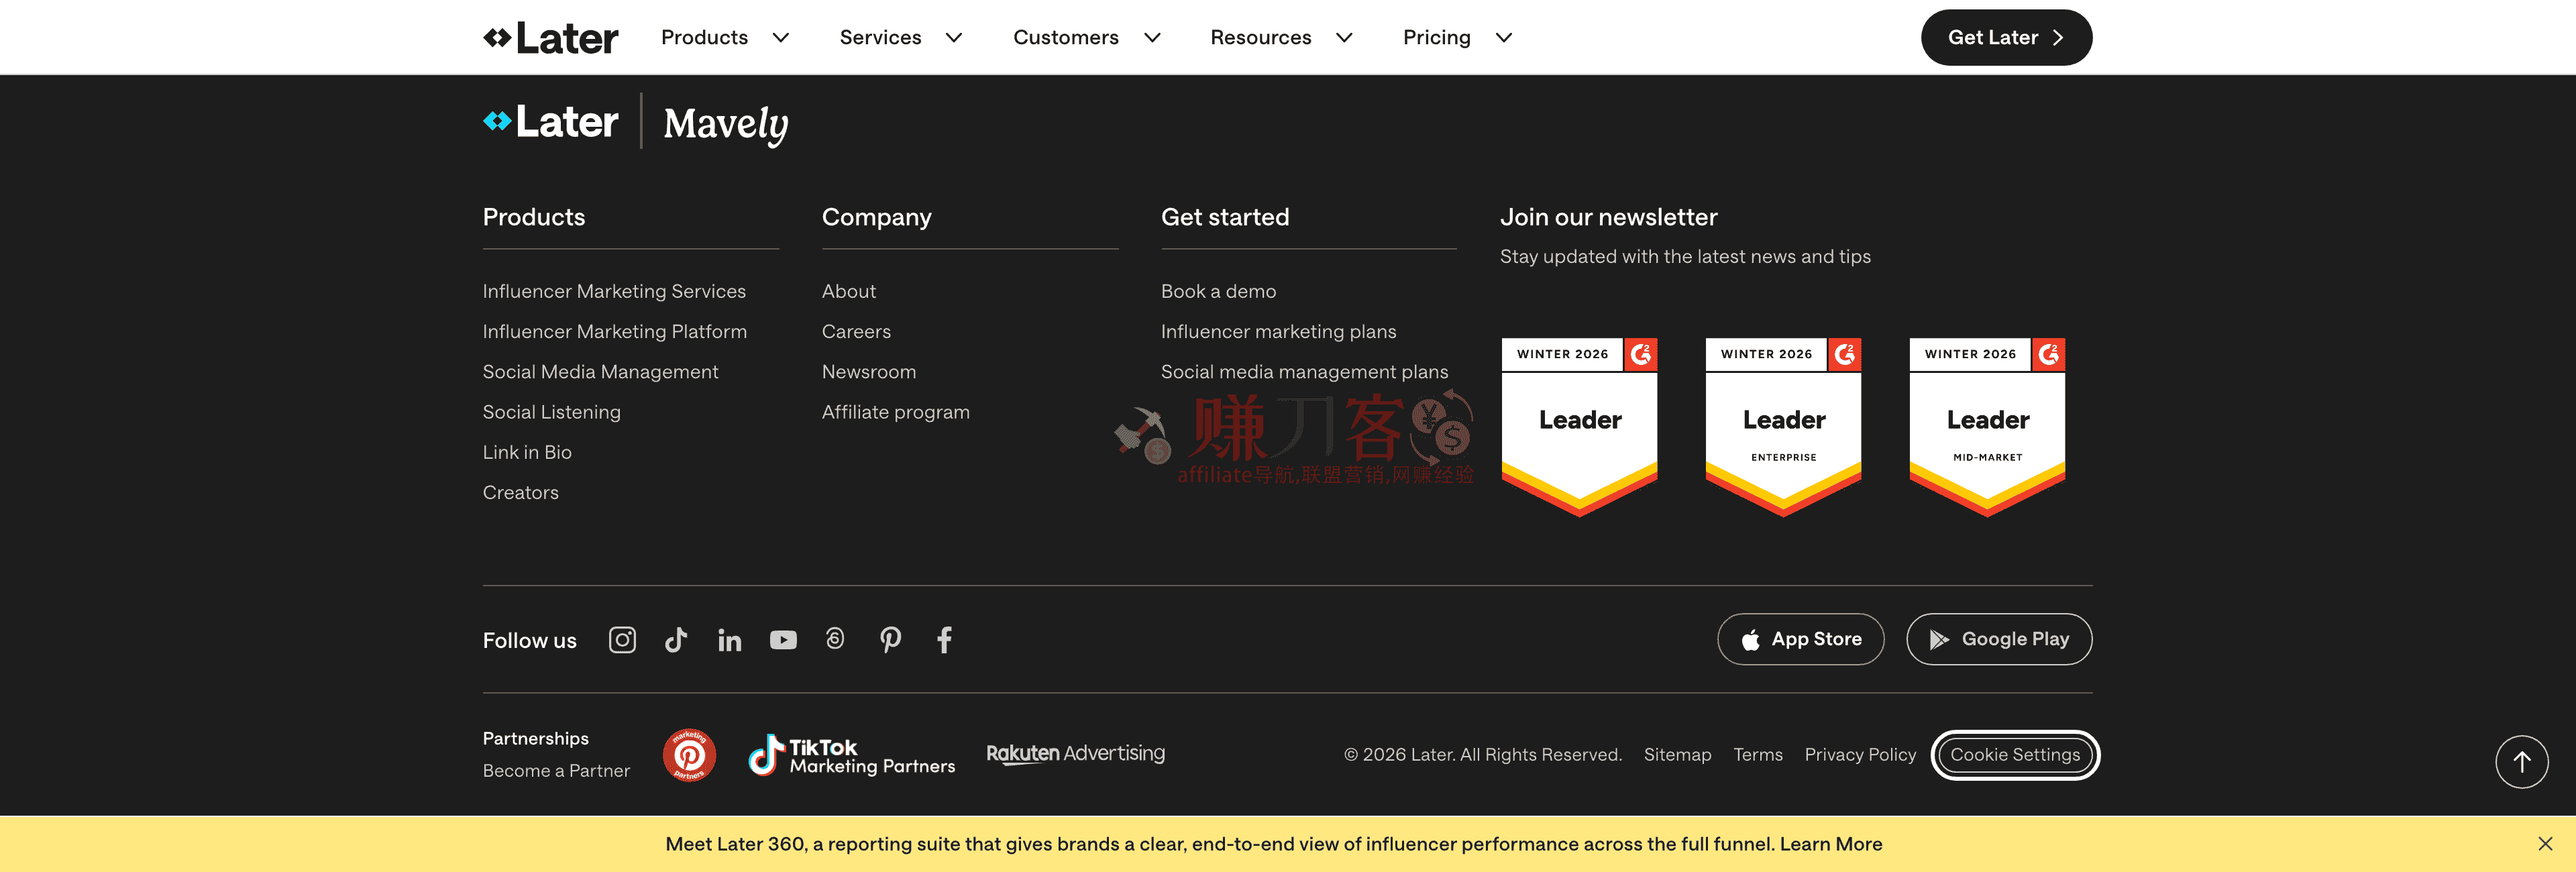Screen dimensions: 2576x872
Task: Close the yellow Later 360 announcement banner
Action: point(2545,844)
